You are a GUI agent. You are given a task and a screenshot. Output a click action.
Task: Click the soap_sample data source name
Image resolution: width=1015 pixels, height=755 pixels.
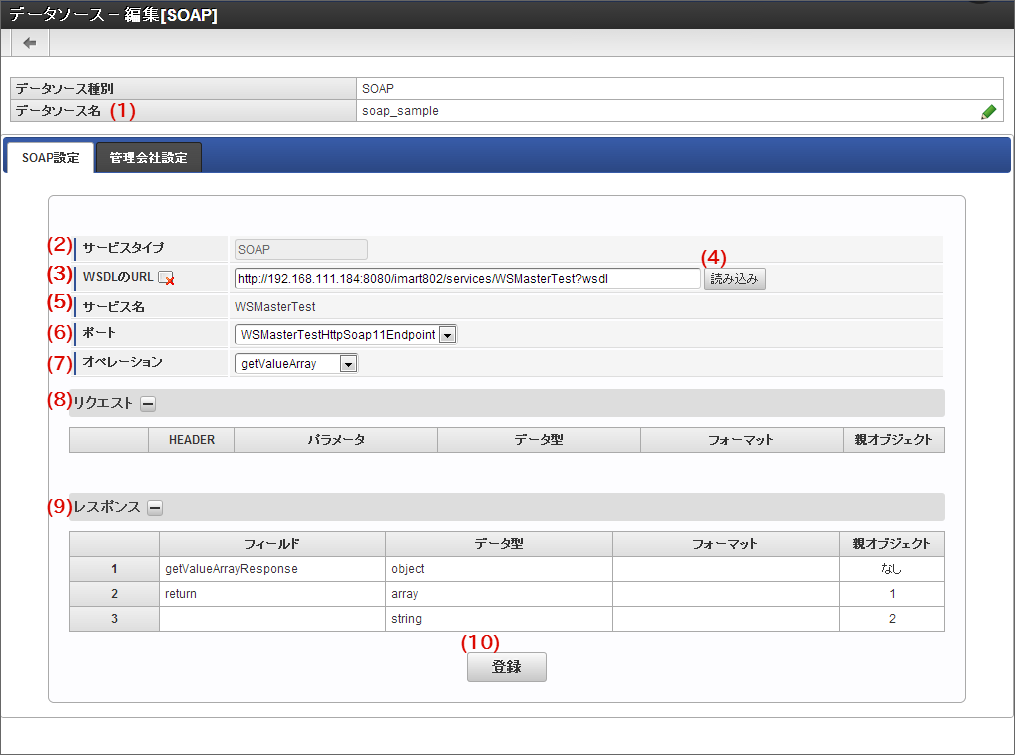[x=400, y=112]
